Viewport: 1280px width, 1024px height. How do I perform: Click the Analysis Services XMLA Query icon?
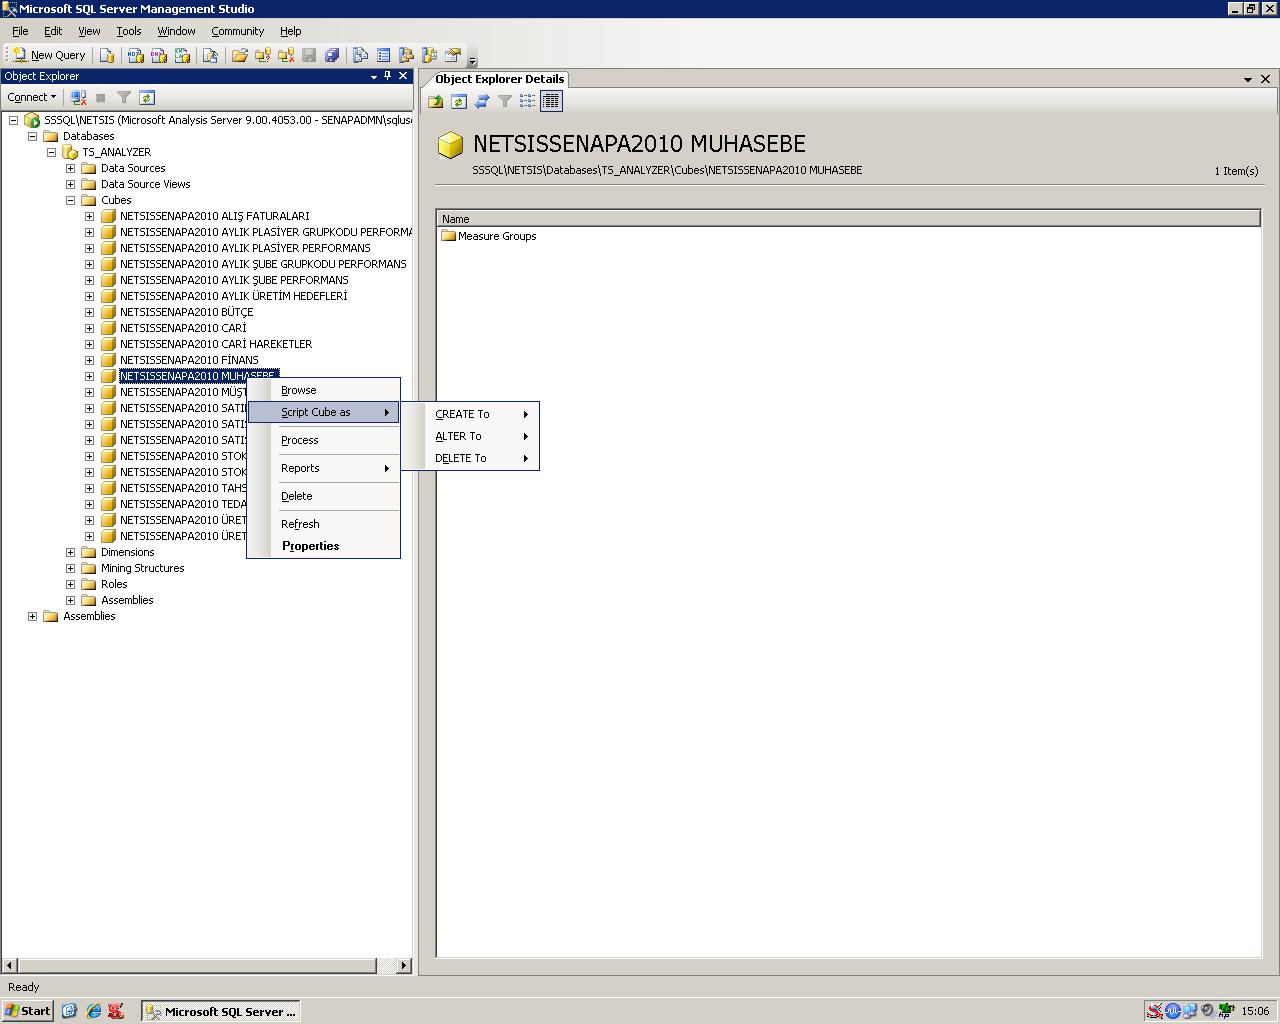(183, 55)
